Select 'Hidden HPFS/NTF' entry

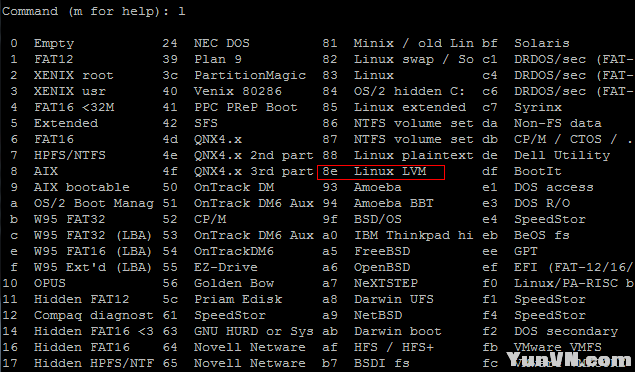94,363
